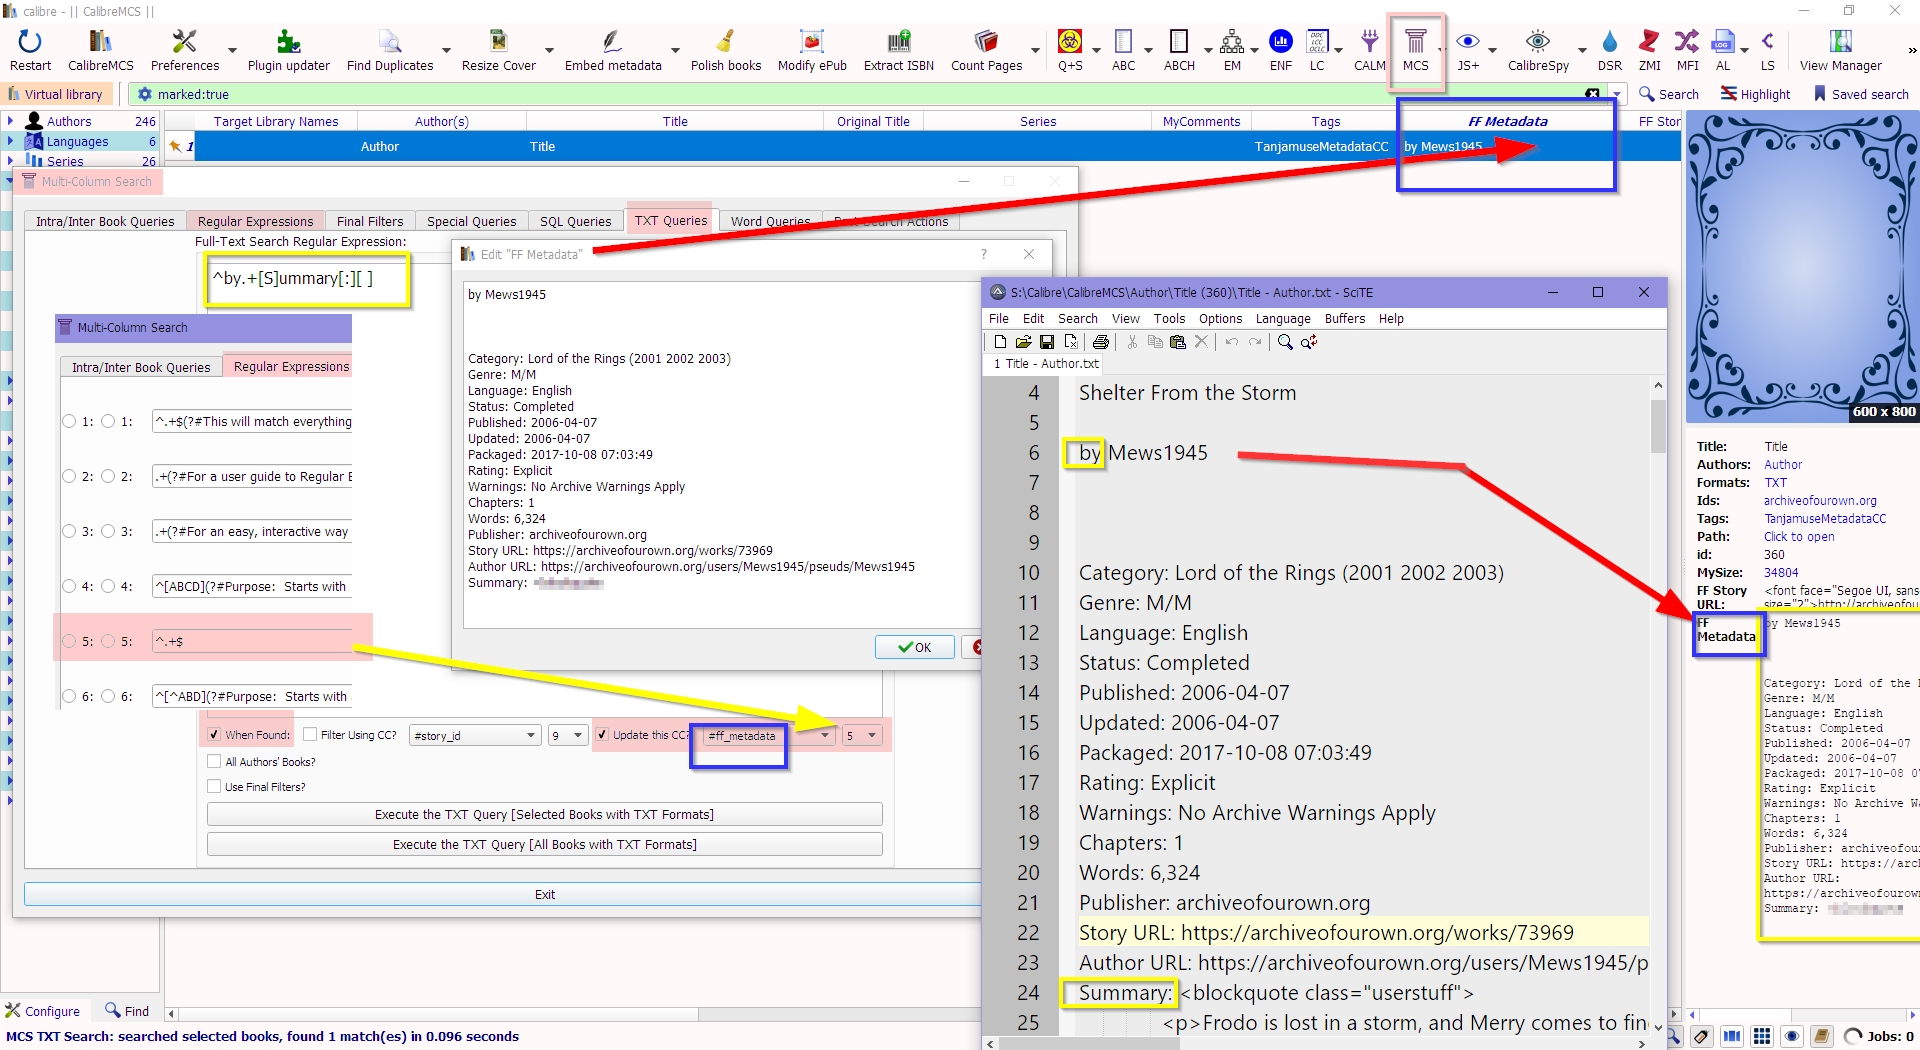The height and width of the screenshot is (1050, 1920).
Task: Click the Restart toolbar icon
Action: pyautogui.click(x=30, y=42)
